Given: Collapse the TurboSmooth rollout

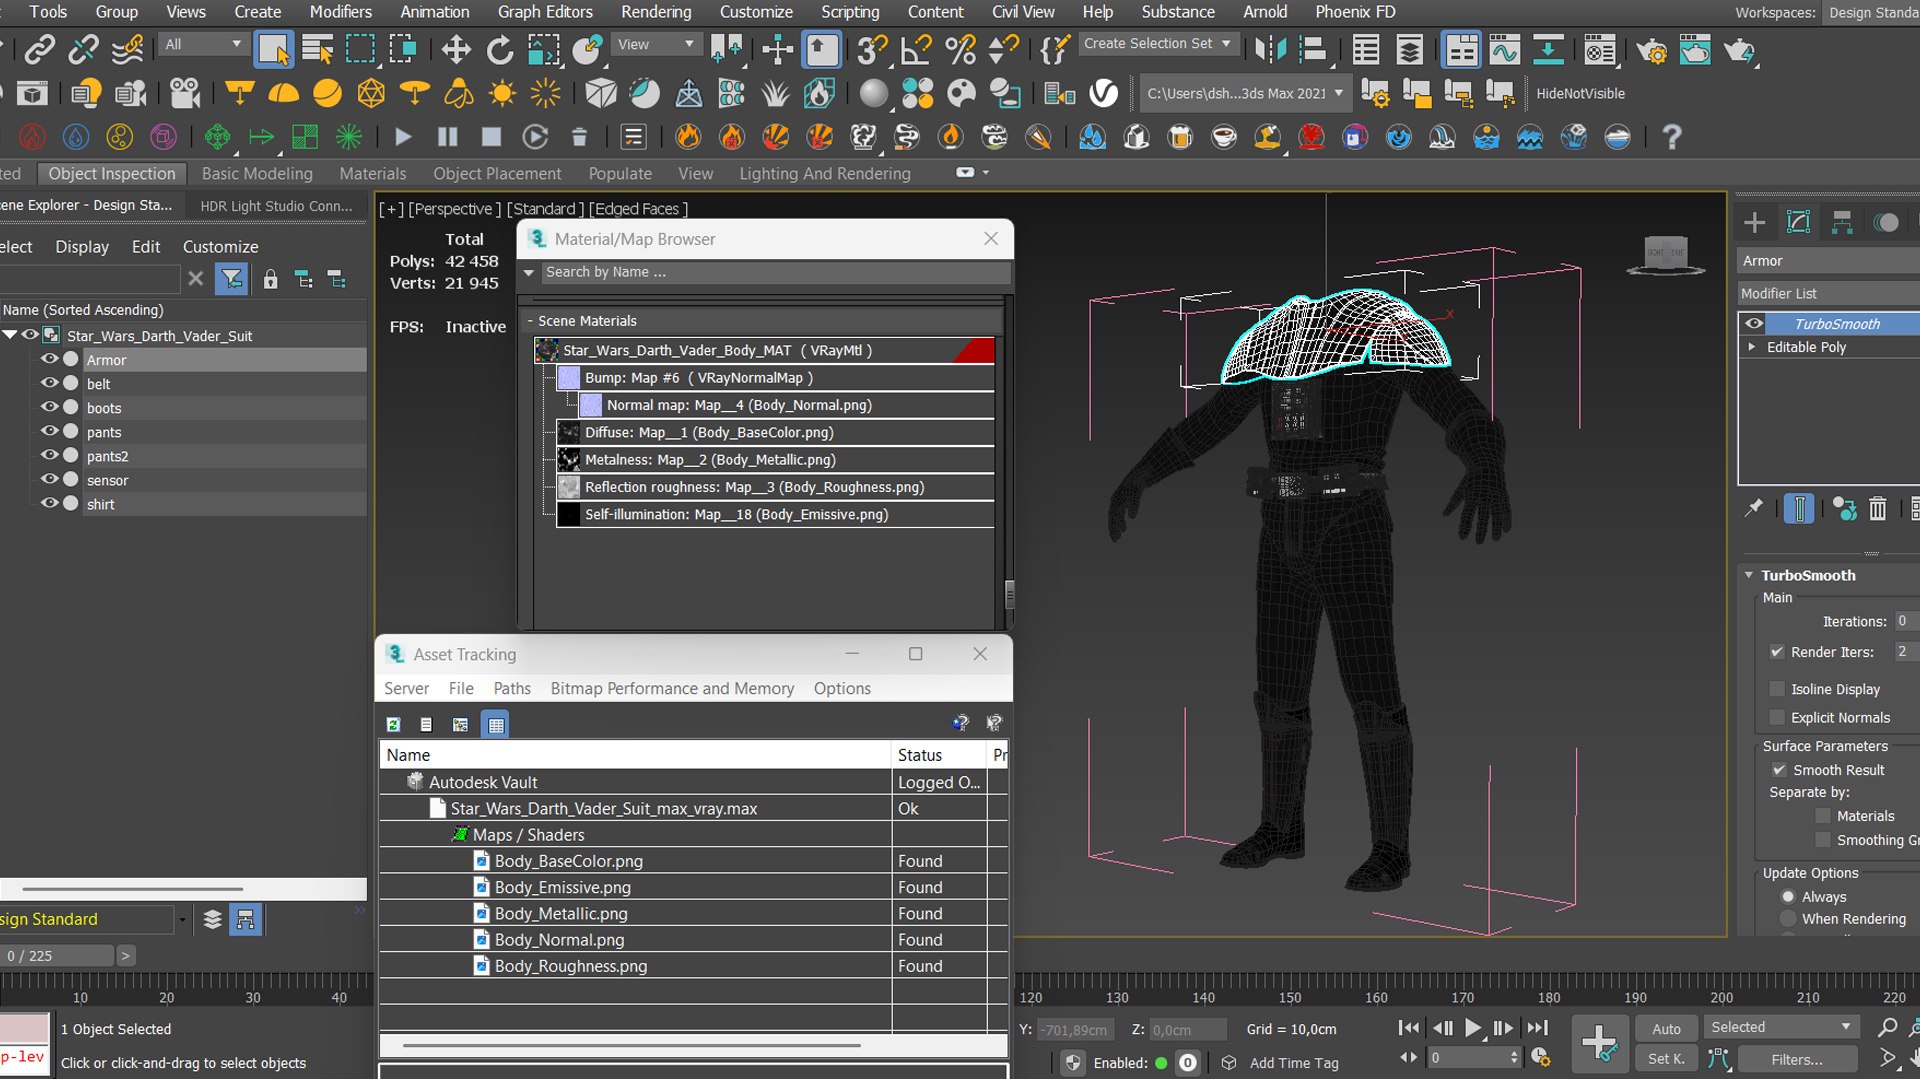Looking at the screenshot, I should click(1749, 575).
